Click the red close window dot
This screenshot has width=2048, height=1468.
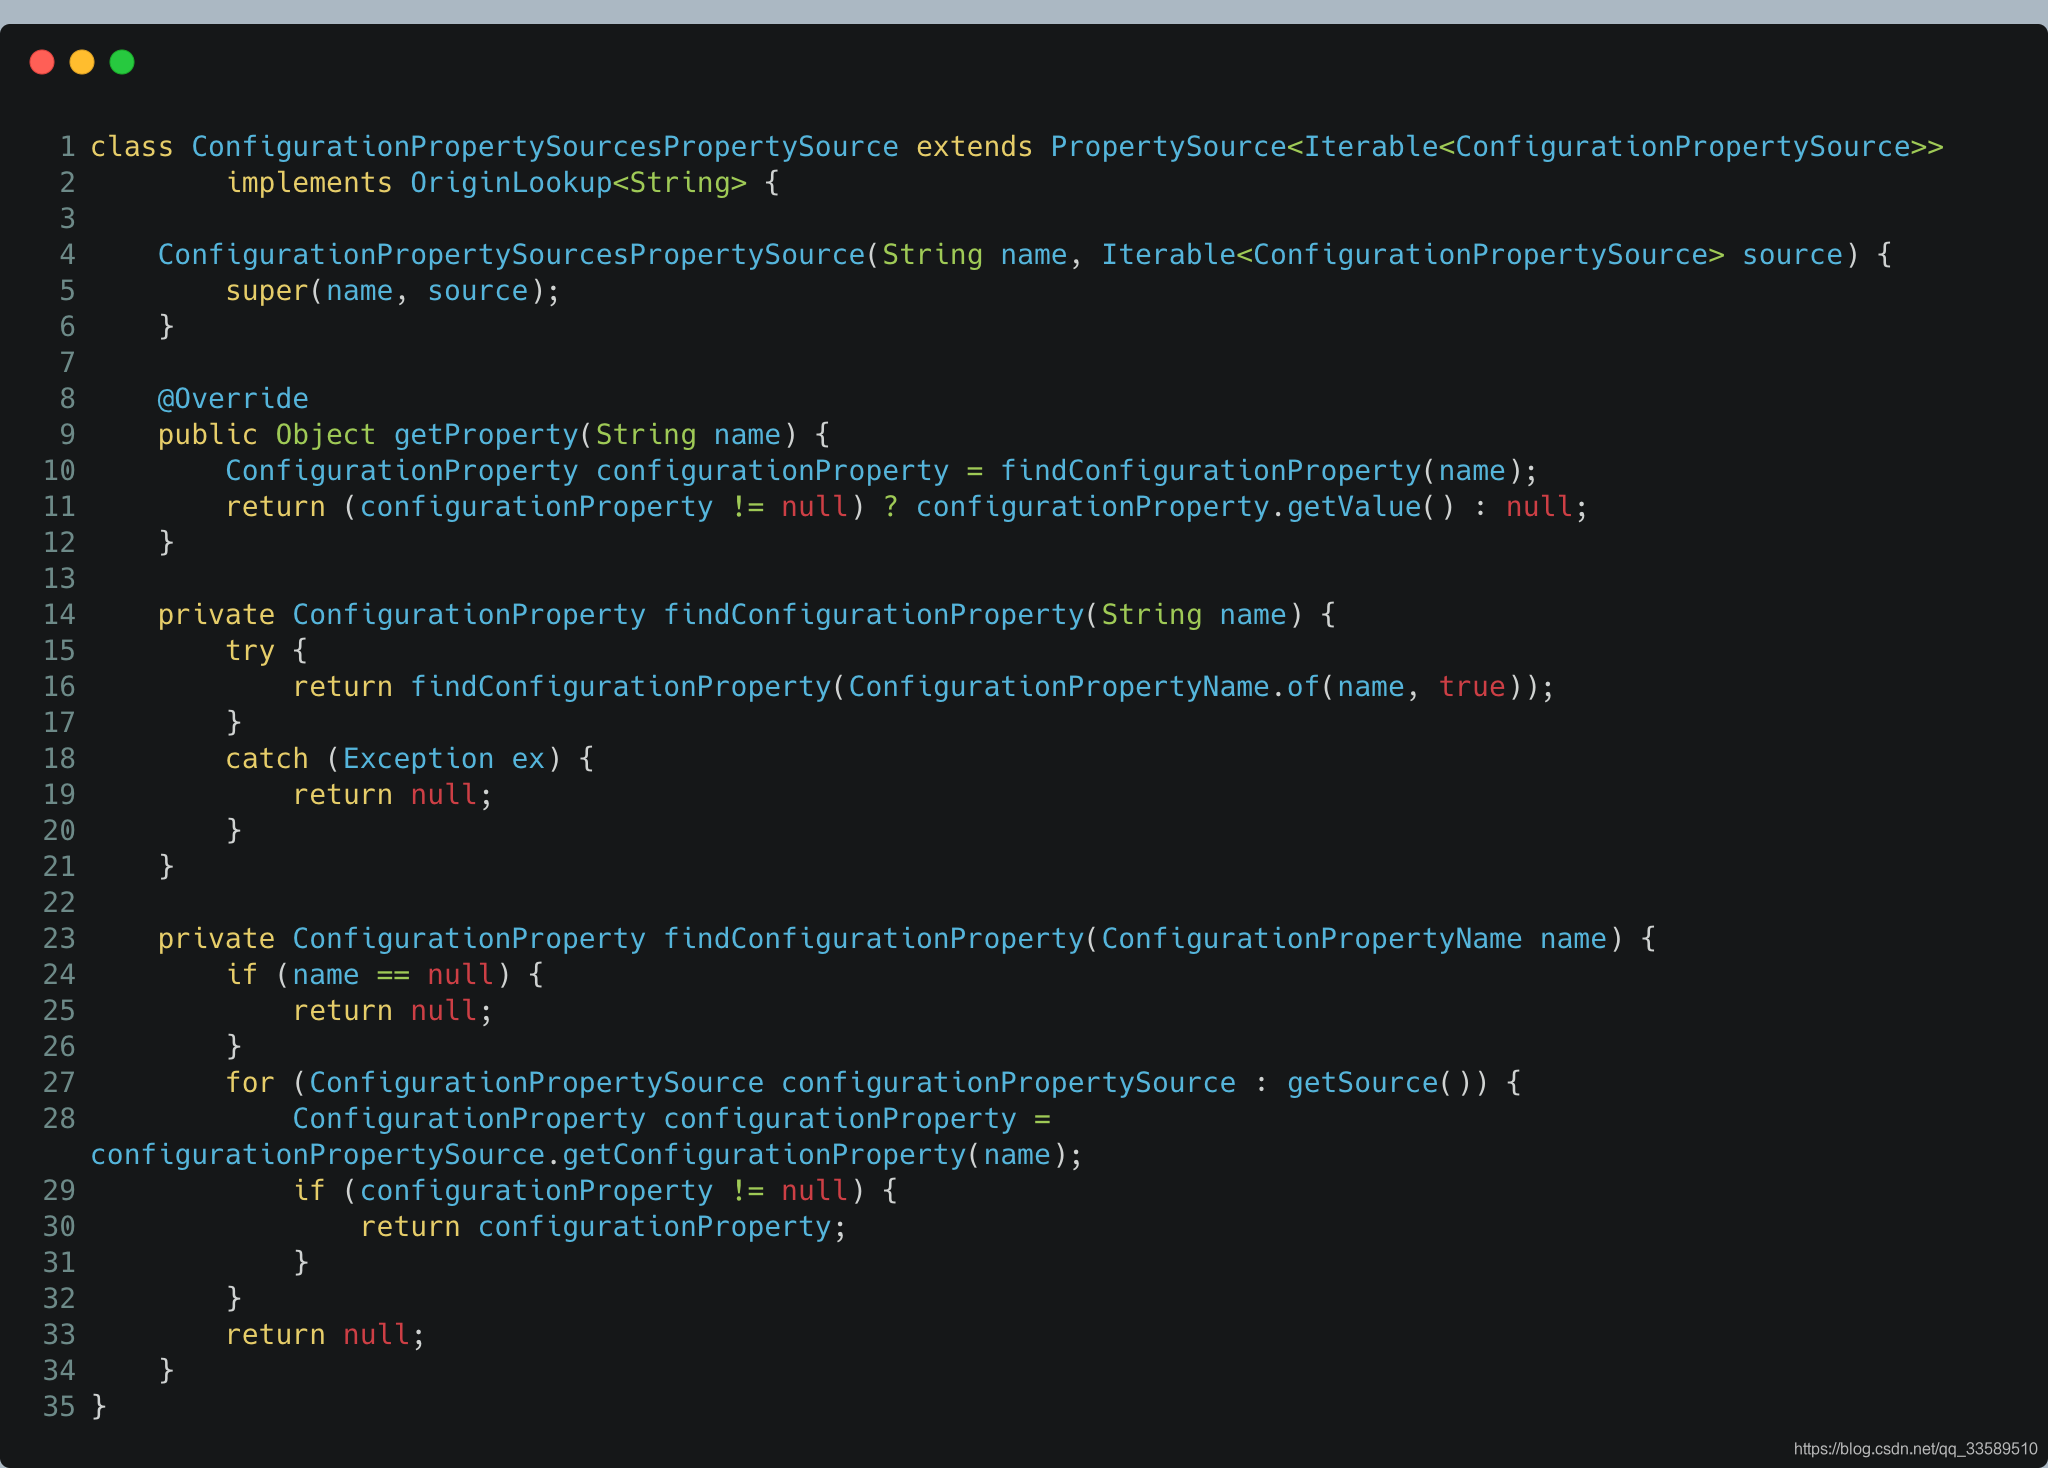click(x=42, y=62)
